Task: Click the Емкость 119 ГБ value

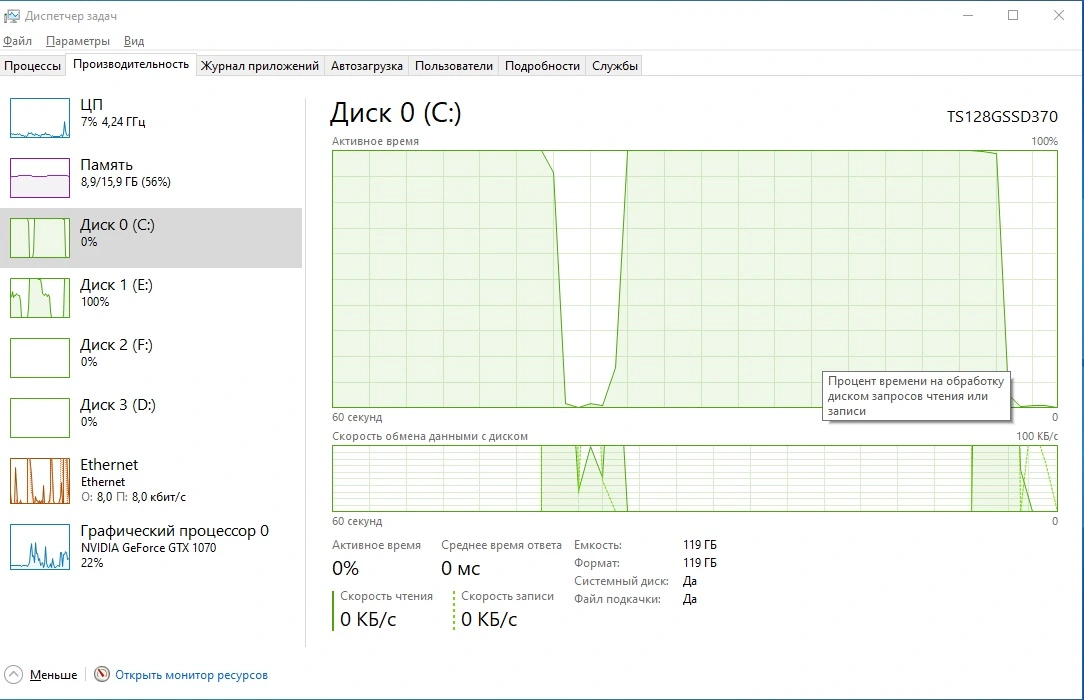Action: [700, 545]
